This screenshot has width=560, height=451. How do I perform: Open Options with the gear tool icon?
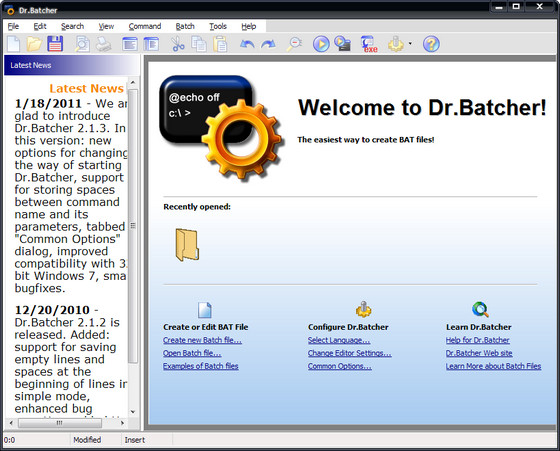[396, 44]
